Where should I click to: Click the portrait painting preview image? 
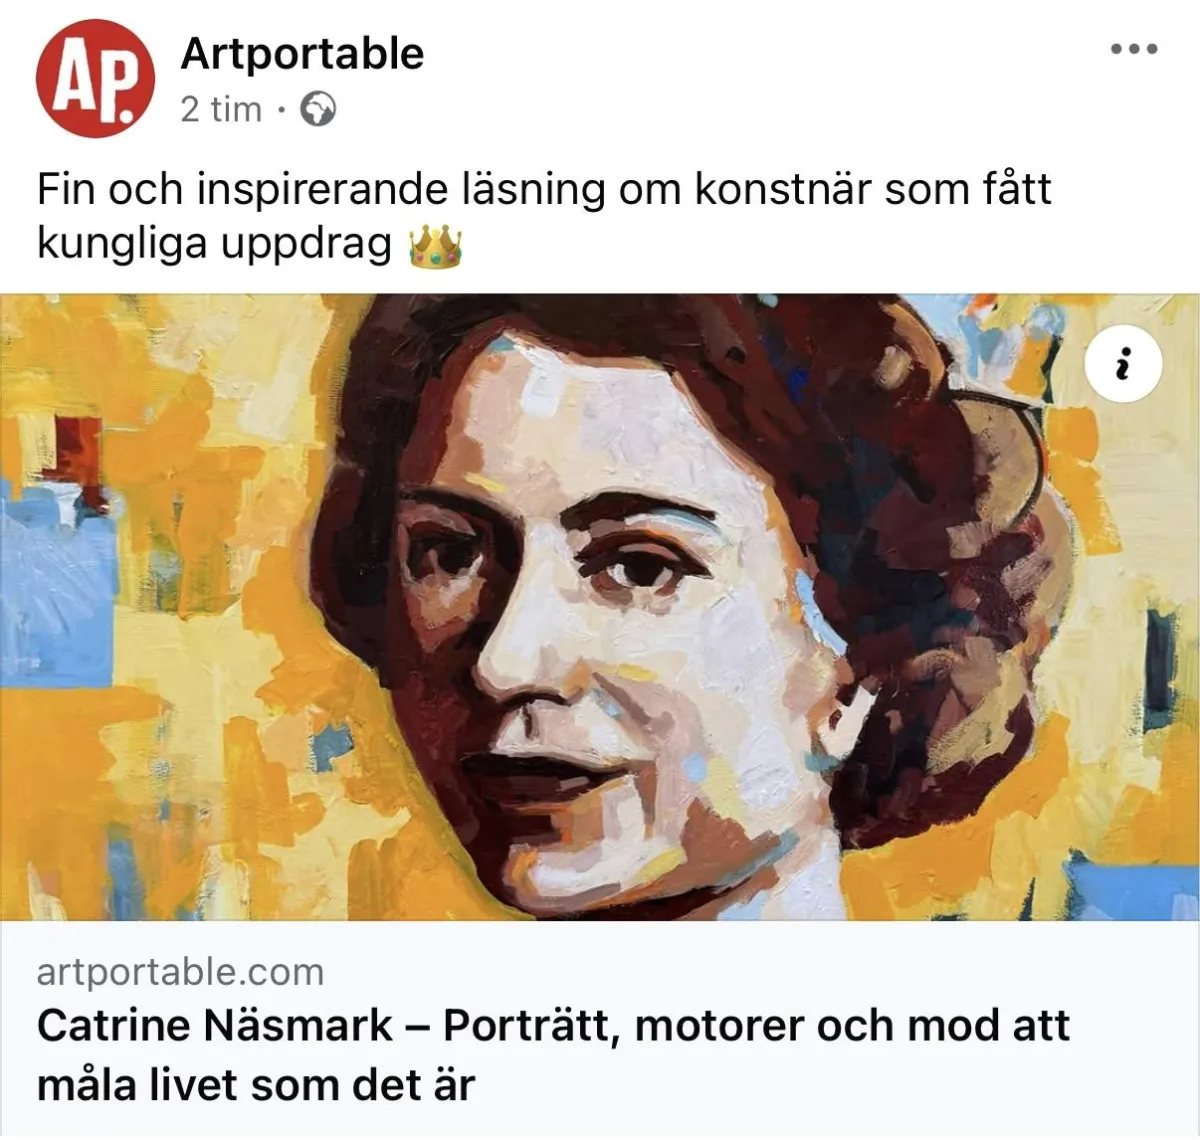coord(600,606)
